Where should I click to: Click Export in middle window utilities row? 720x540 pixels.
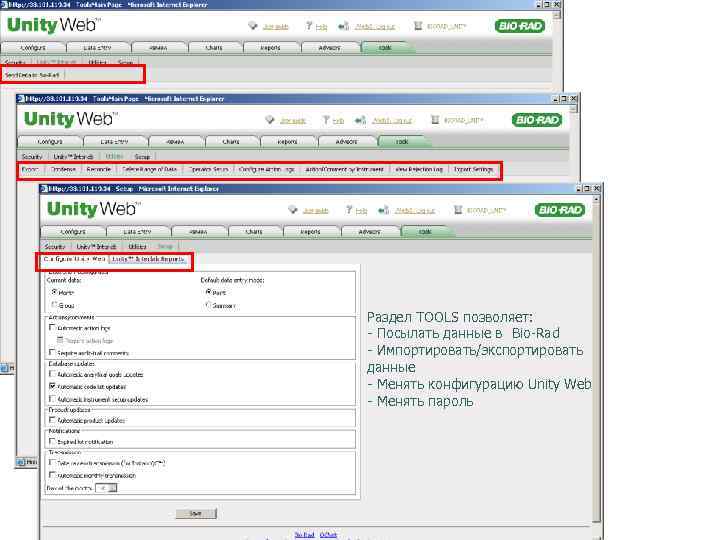tap(30, 169)
